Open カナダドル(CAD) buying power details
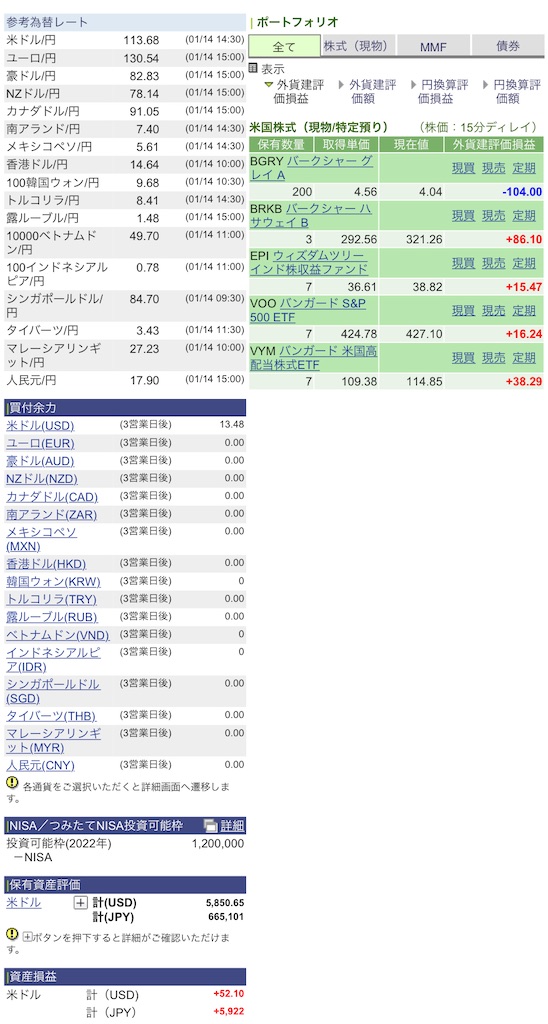The image size is (548, 1024). pos(52,497)
